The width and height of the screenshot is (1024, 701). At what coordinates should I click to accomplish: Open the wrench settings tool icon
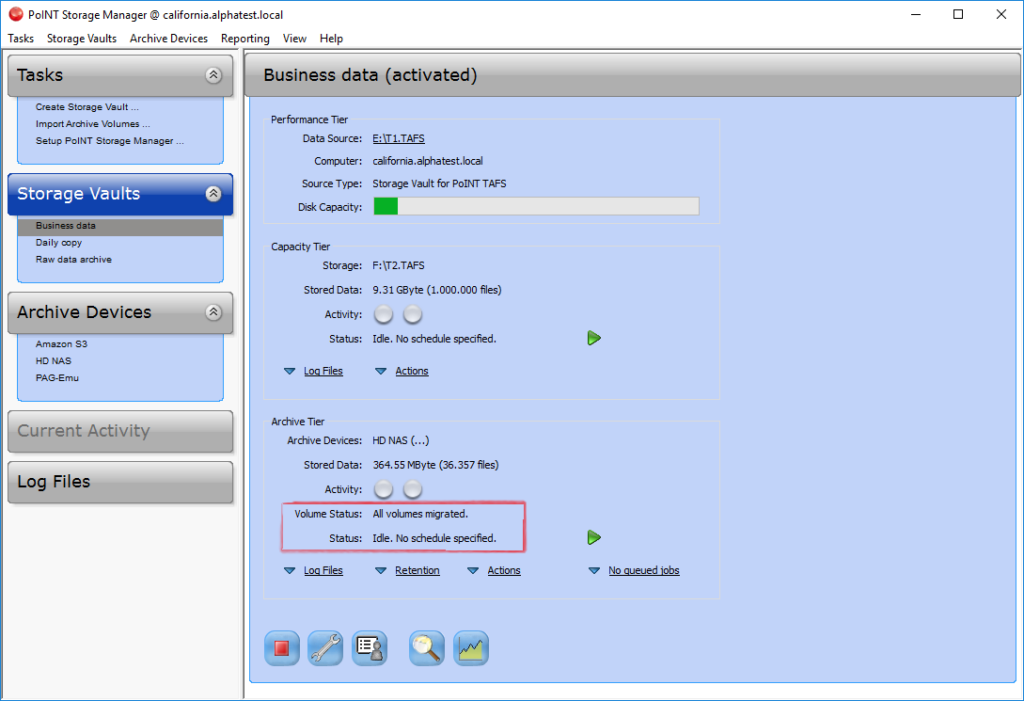point(325,648)
